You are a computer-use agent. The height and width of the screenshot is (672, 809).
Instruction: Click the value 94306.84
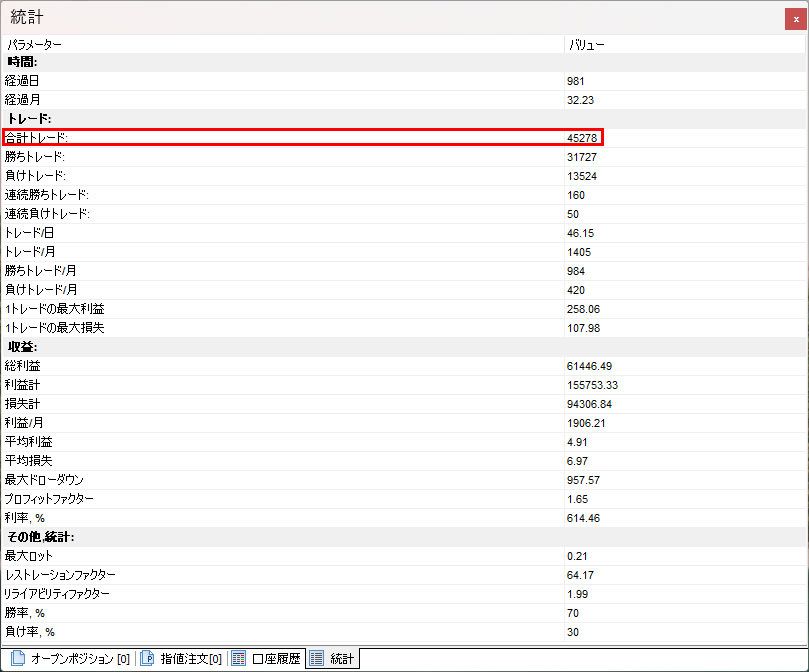pos(589,405)
